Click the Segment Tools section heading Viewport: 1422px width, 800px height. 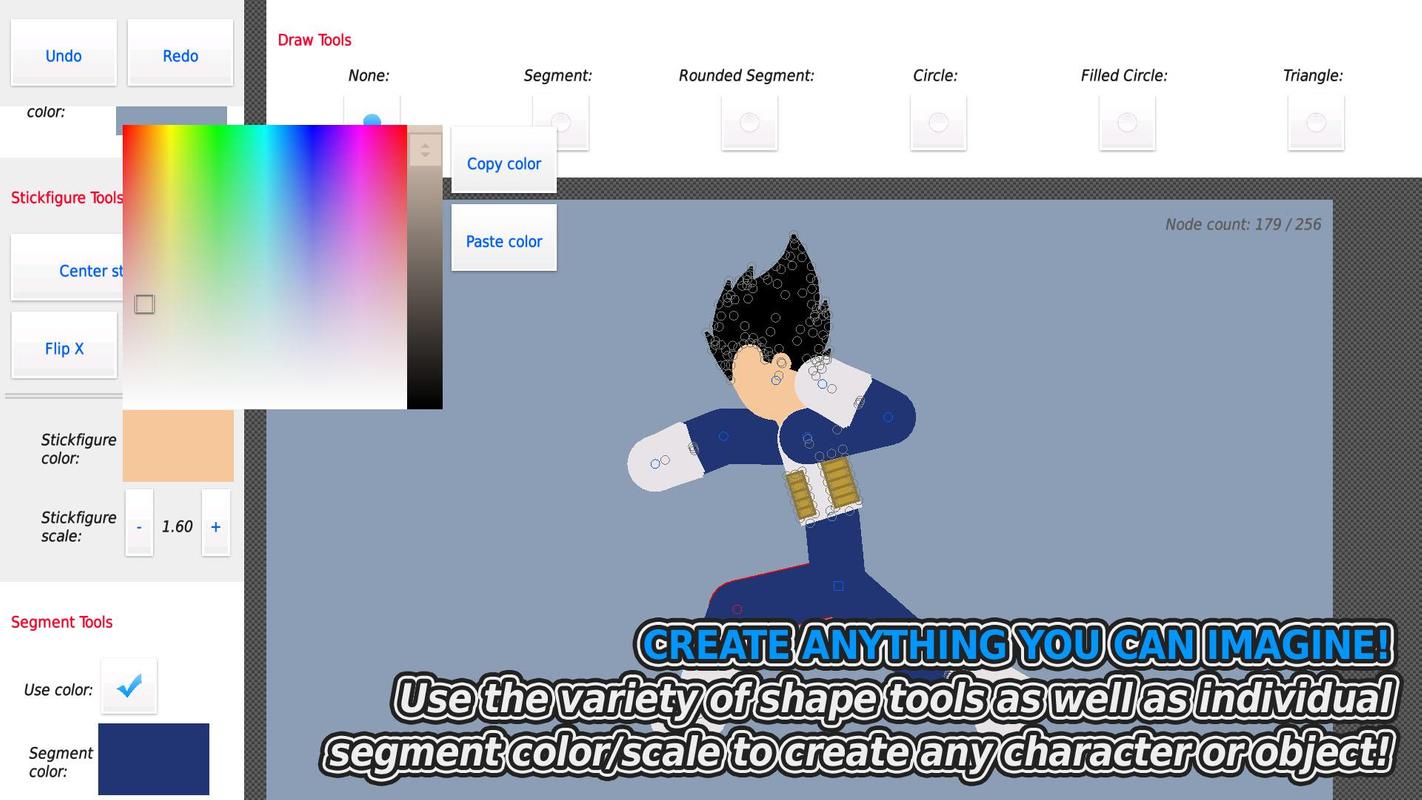coord(62,622)
